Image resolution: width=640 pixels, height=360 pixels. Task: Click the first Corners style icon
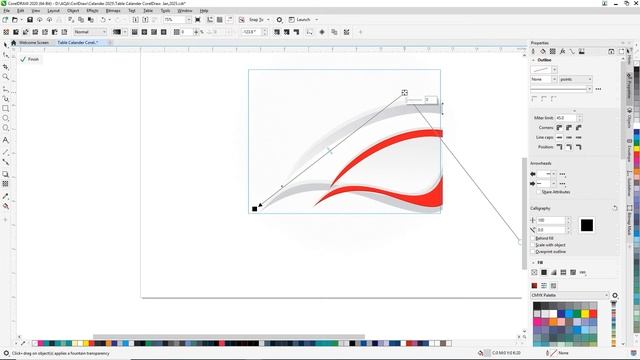pyautogui.click(x=559, y=128)
